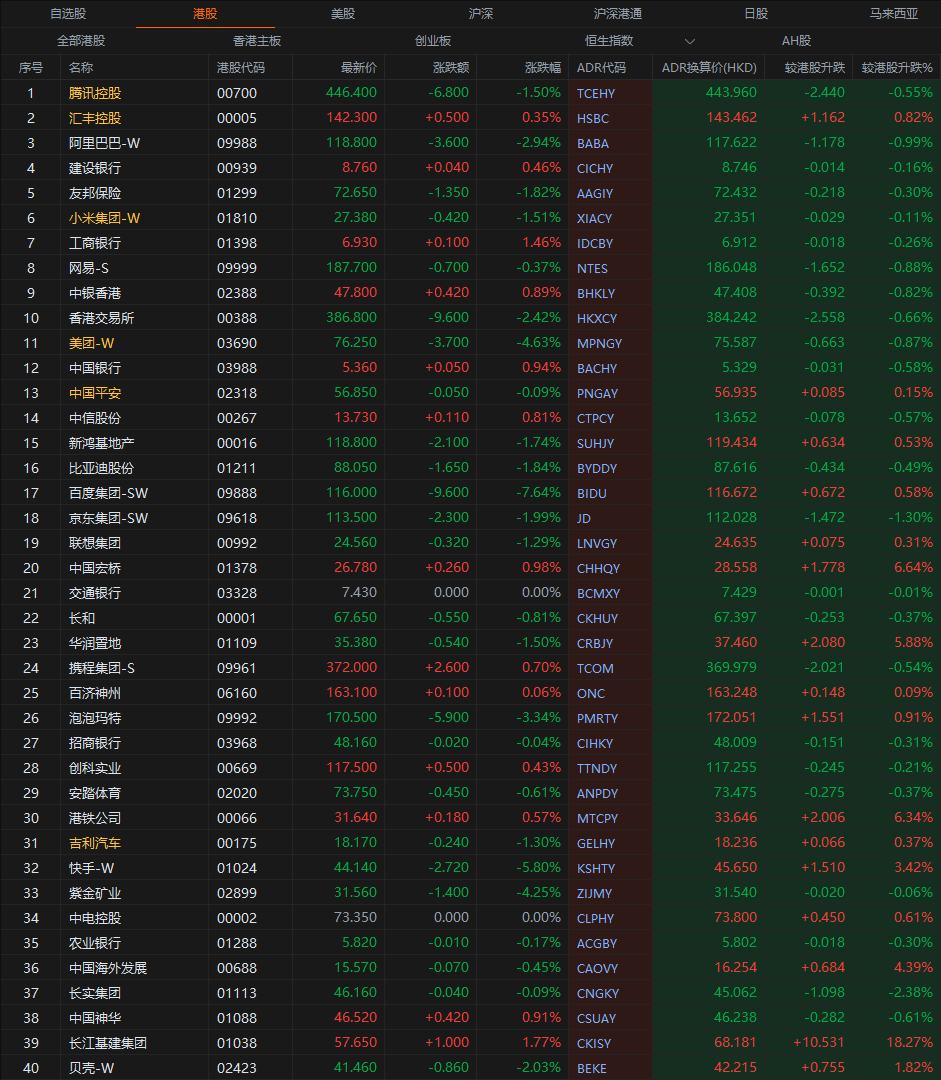Open the 紫金矿业 entry
Screen dimensions: 941x1080
[x=94, y=893]
